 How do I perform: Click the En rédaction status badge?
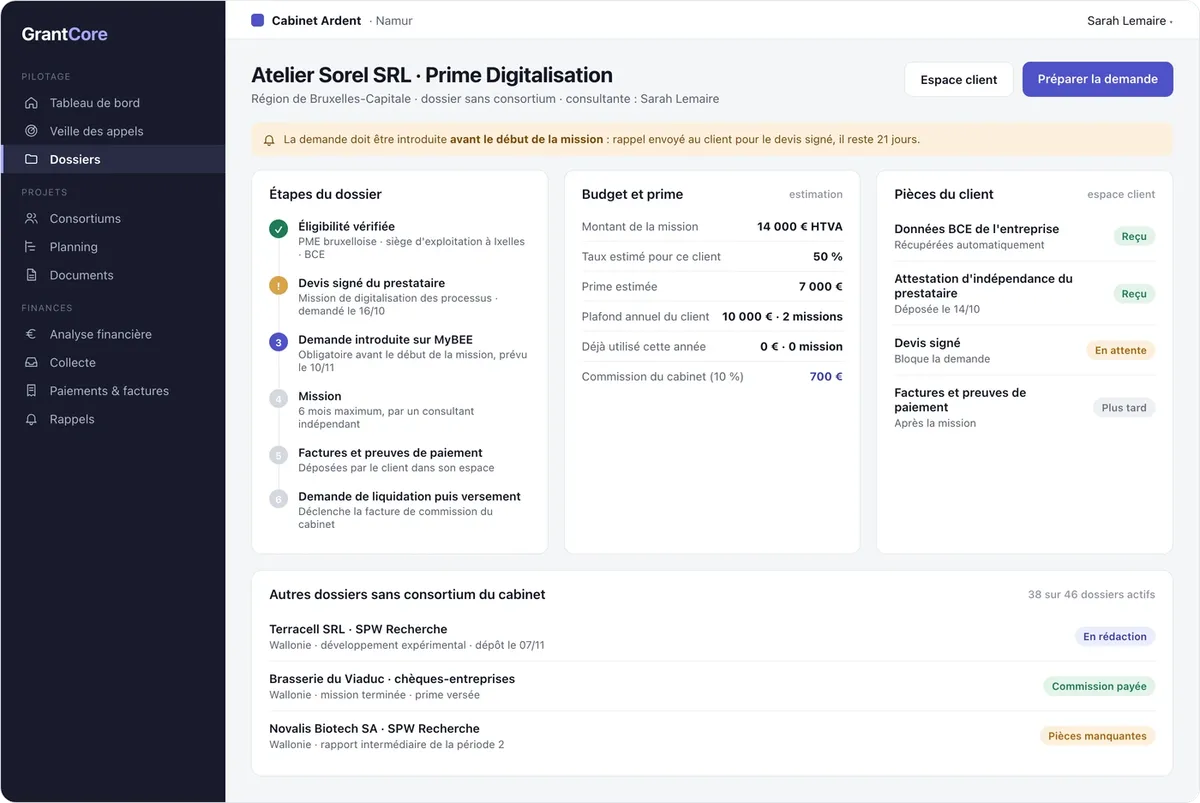pos(1115,636)
